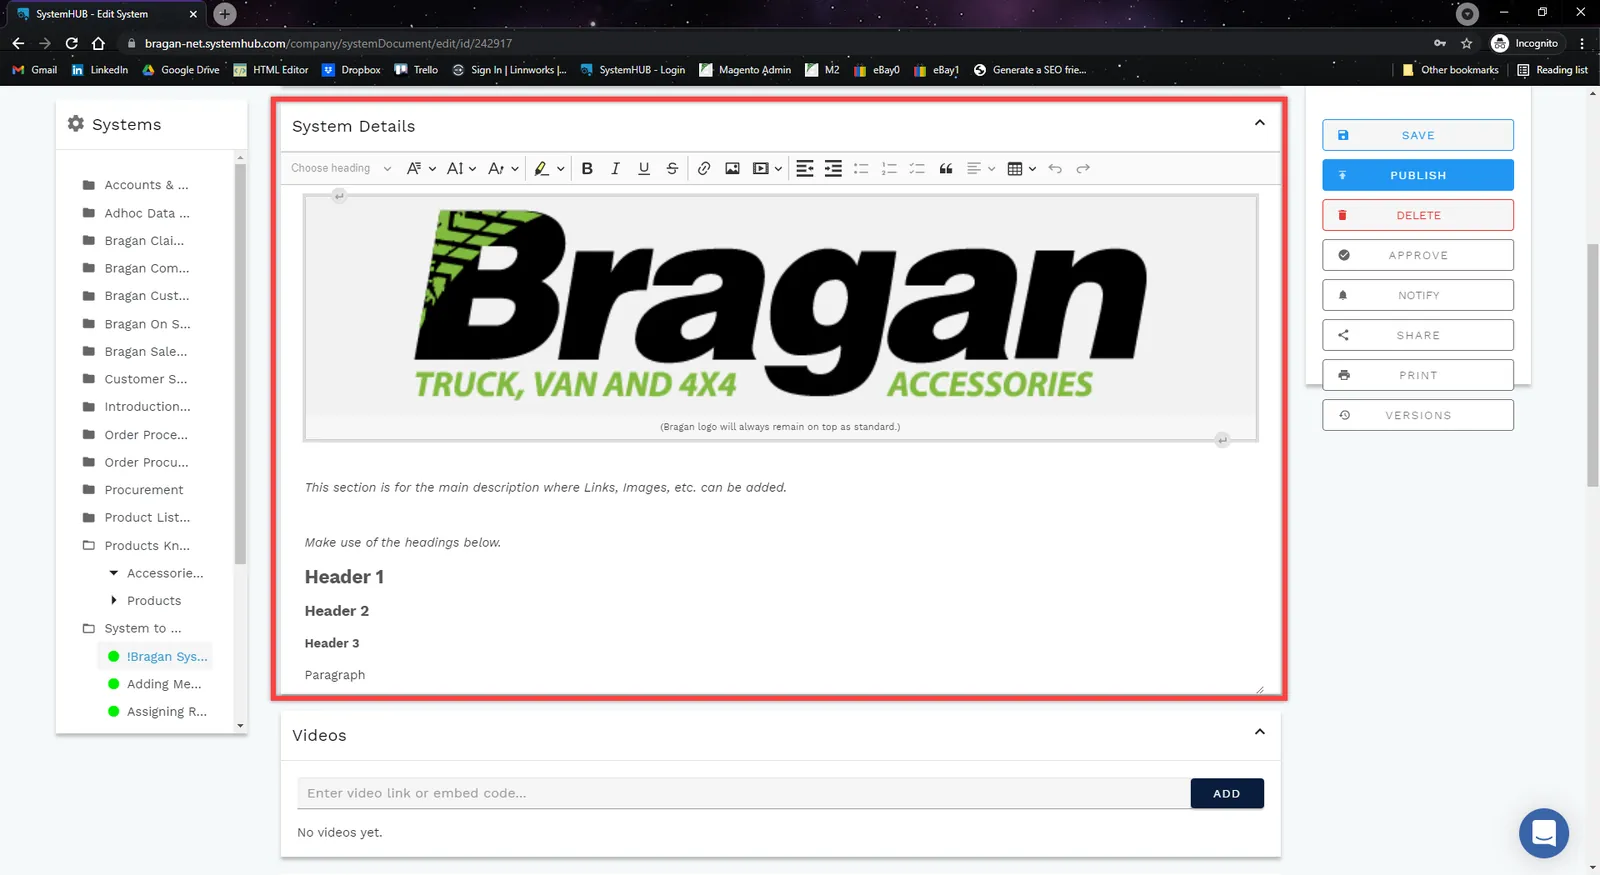
Task: Select the !Bragan Sys... system item
Action: pos(158,656)
